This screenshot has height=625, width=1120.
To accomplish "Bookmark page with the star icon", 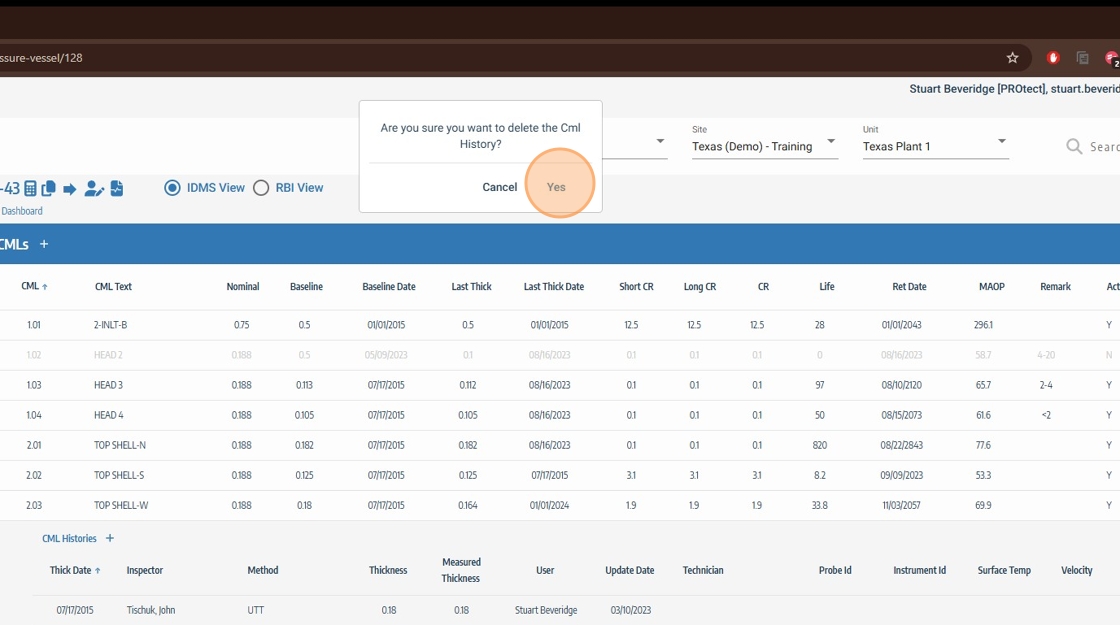I will tap(1012, 58).
